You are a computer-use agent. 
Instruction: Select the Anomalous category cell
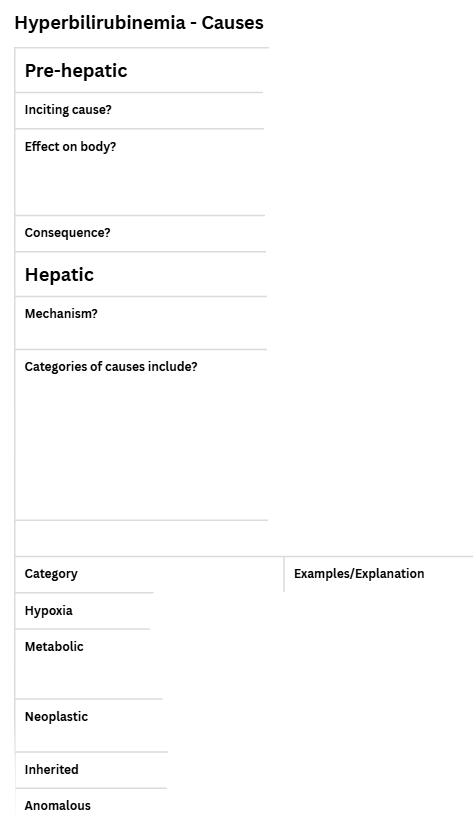[91, 805]
